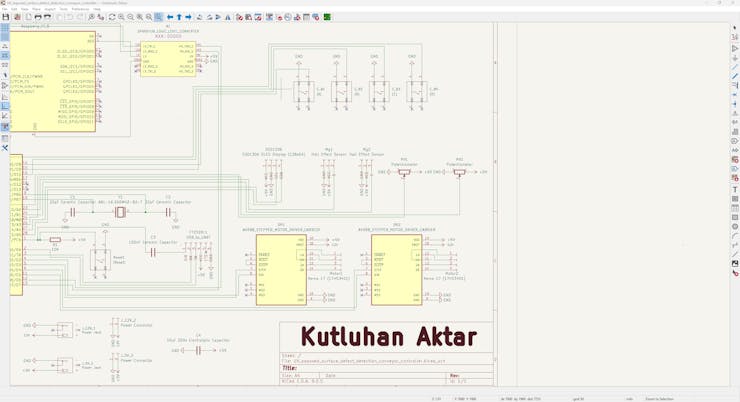Open the Tools menu
This screenshot has height=402, width=740.
(x=64, y=9)
